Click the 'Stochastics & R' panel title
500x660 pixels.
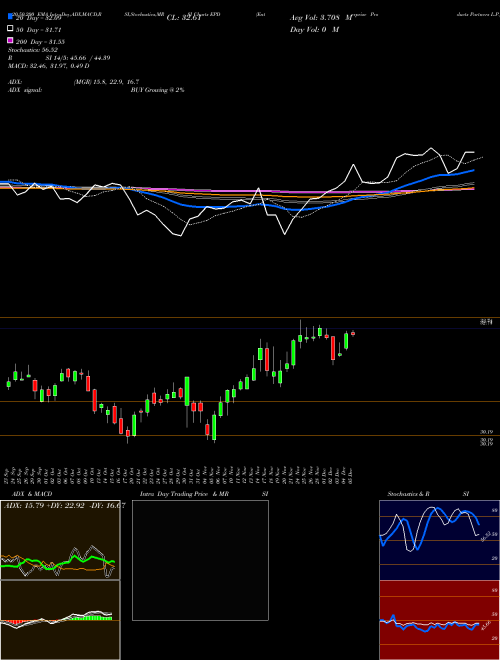409,494
